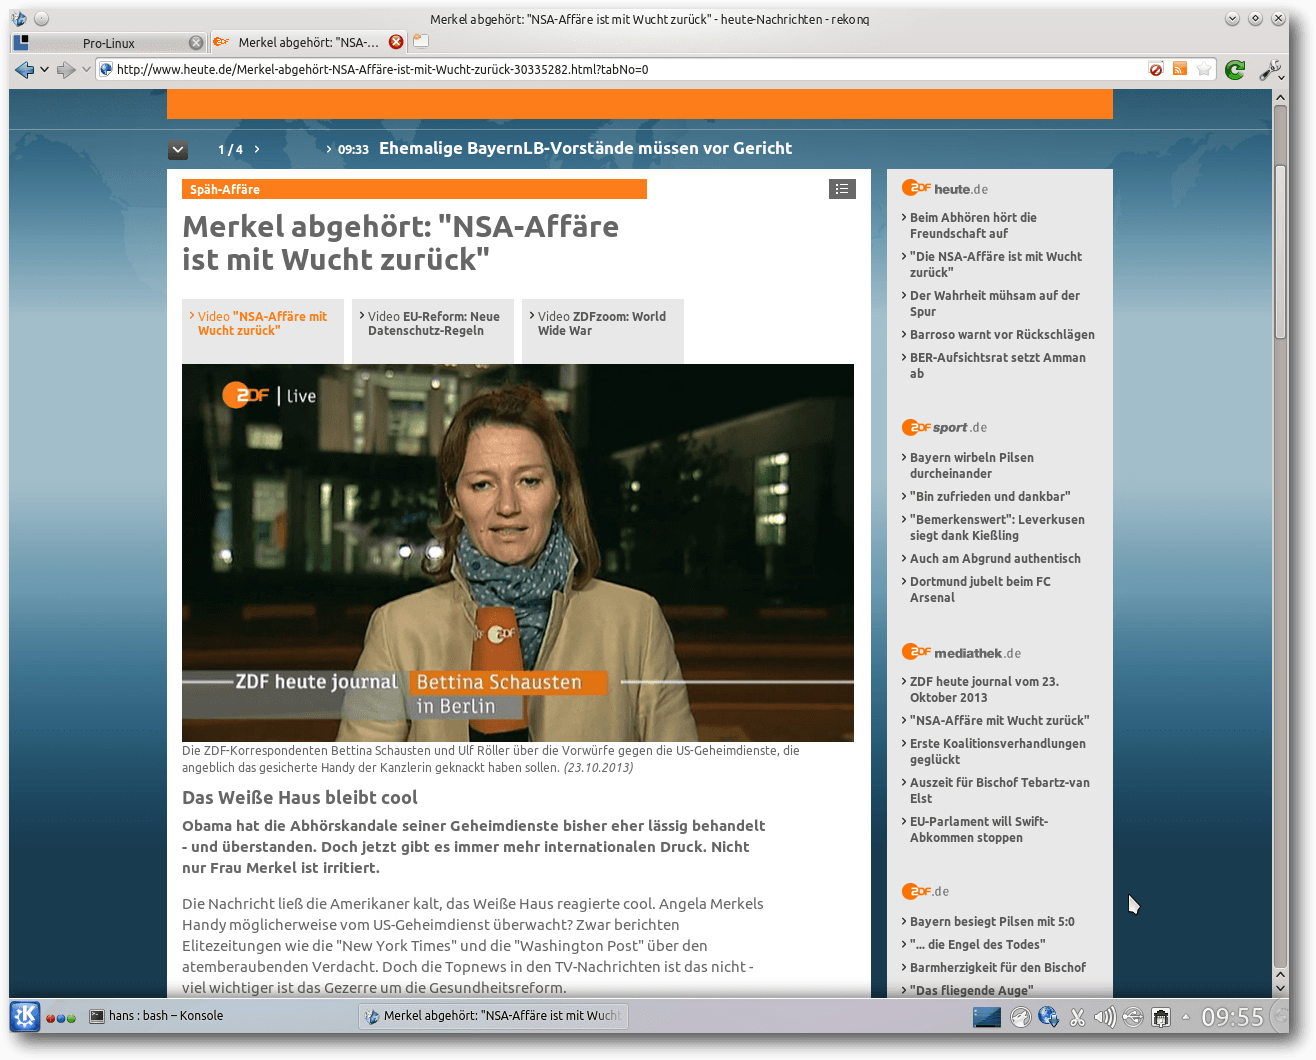Open "... die Engel des Todes" link
Viewport: 1316px width, 1060px height.
point(977,944)
